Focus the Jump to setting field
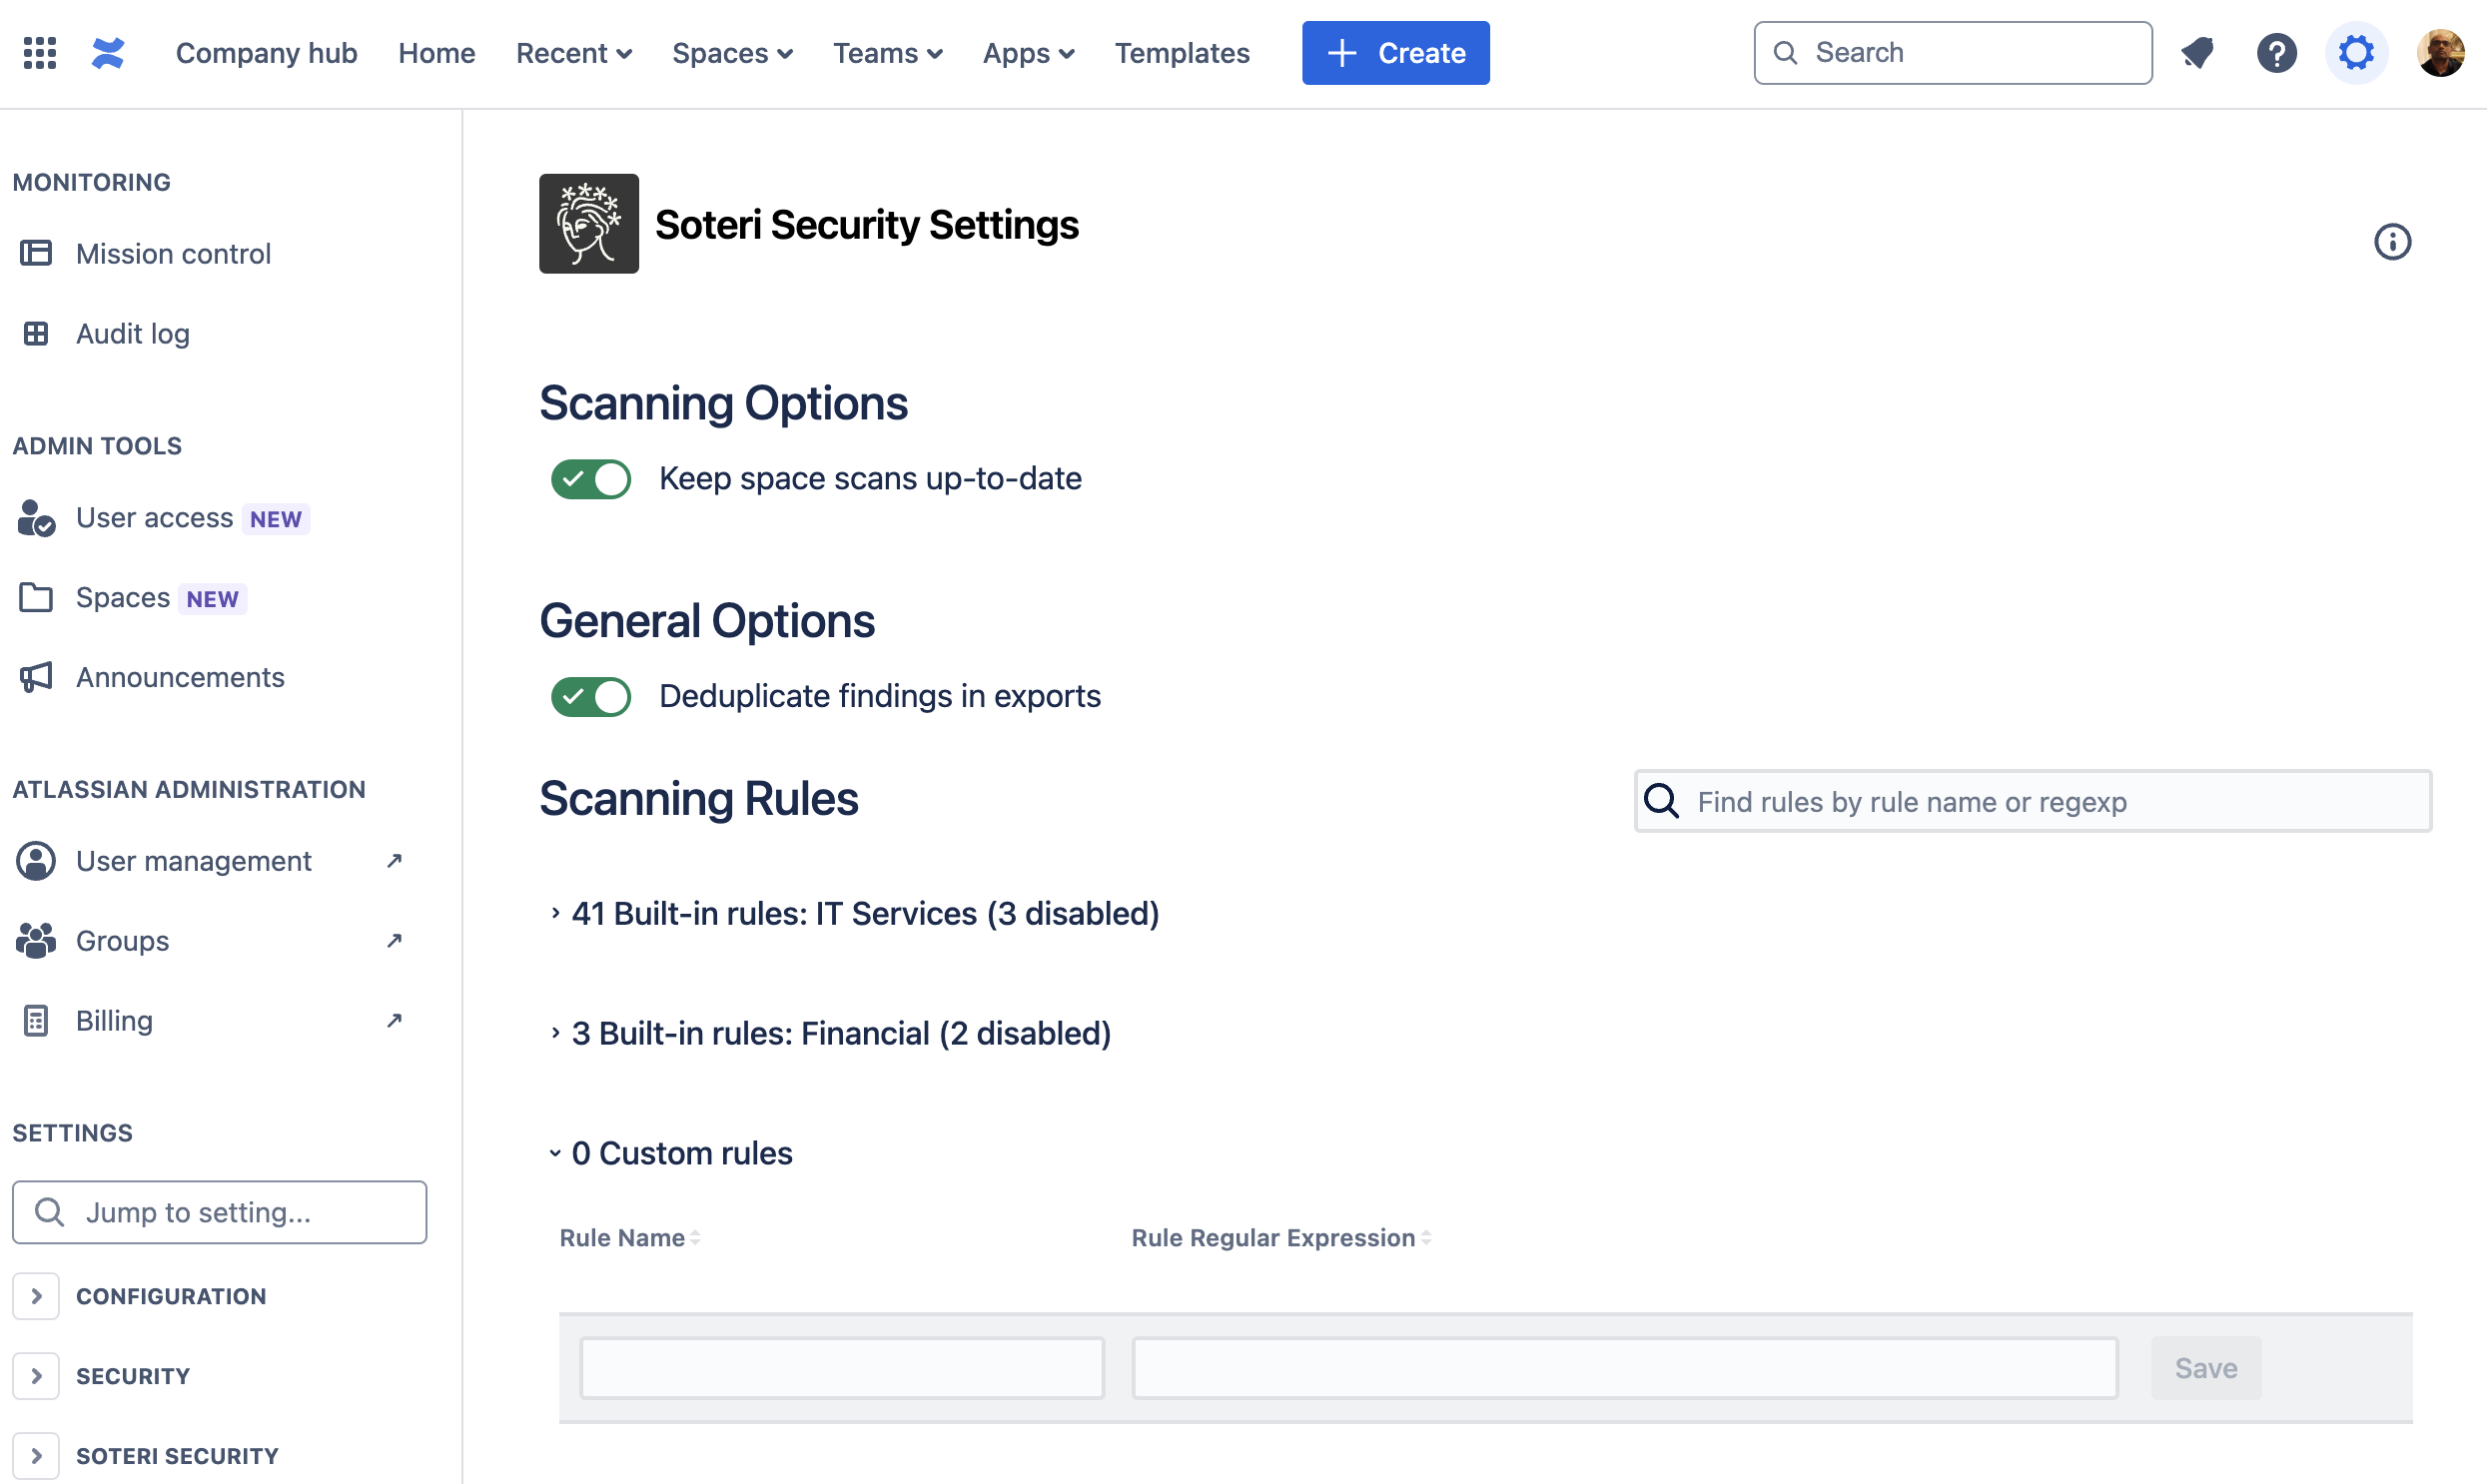This screenshot has height=1484, width=2487. [220, 1213]
